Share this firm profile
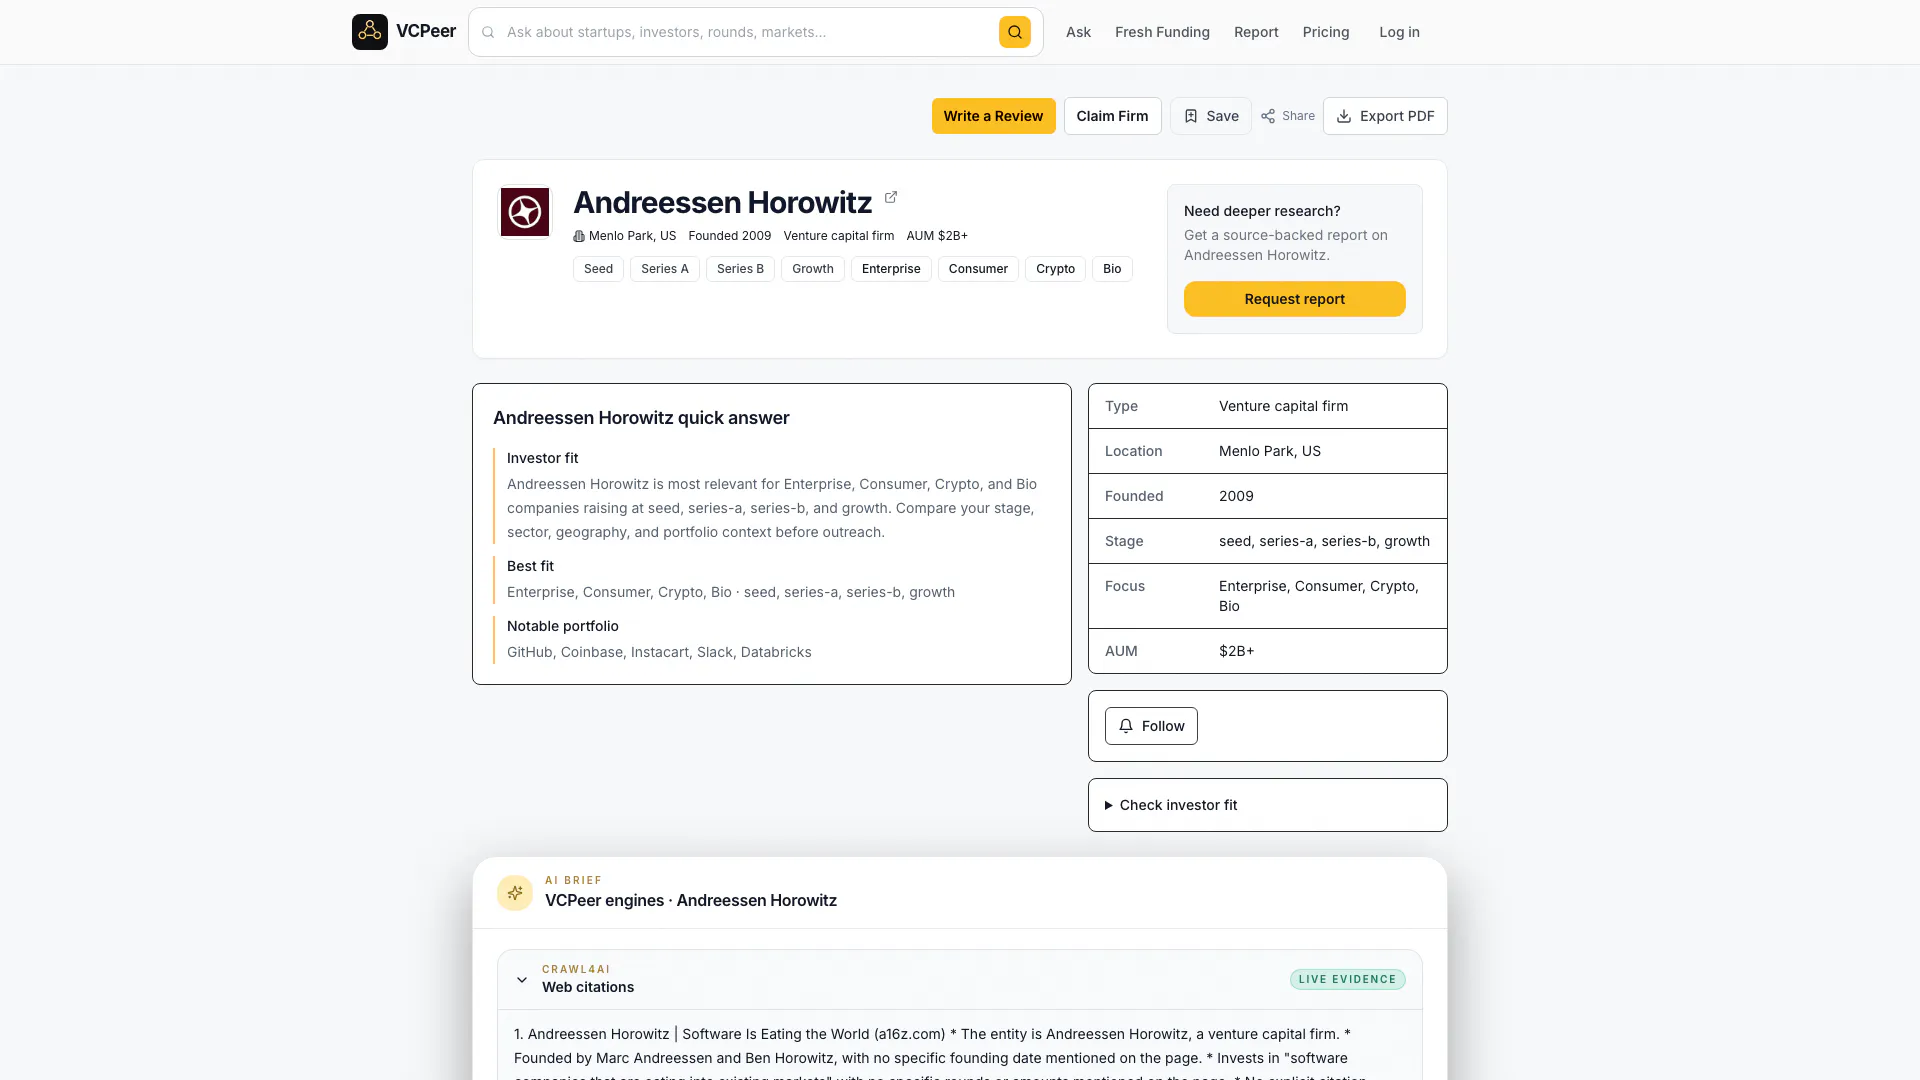 [1288, 116]
